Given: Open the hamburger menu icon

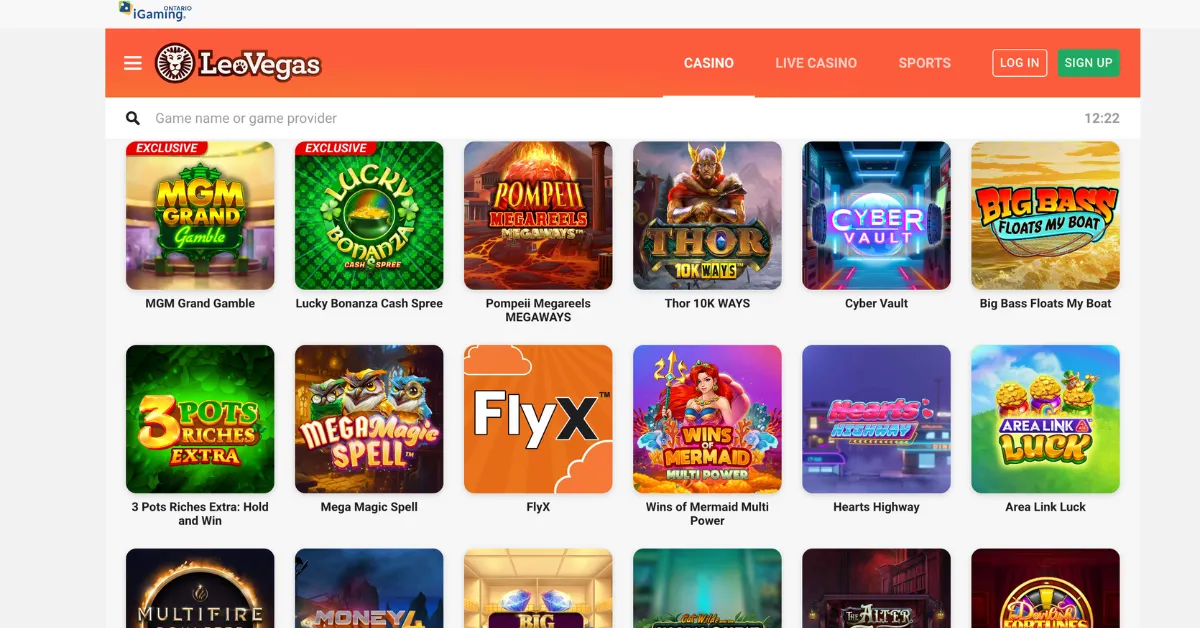Looking at the screenshot, I should 133,63.
